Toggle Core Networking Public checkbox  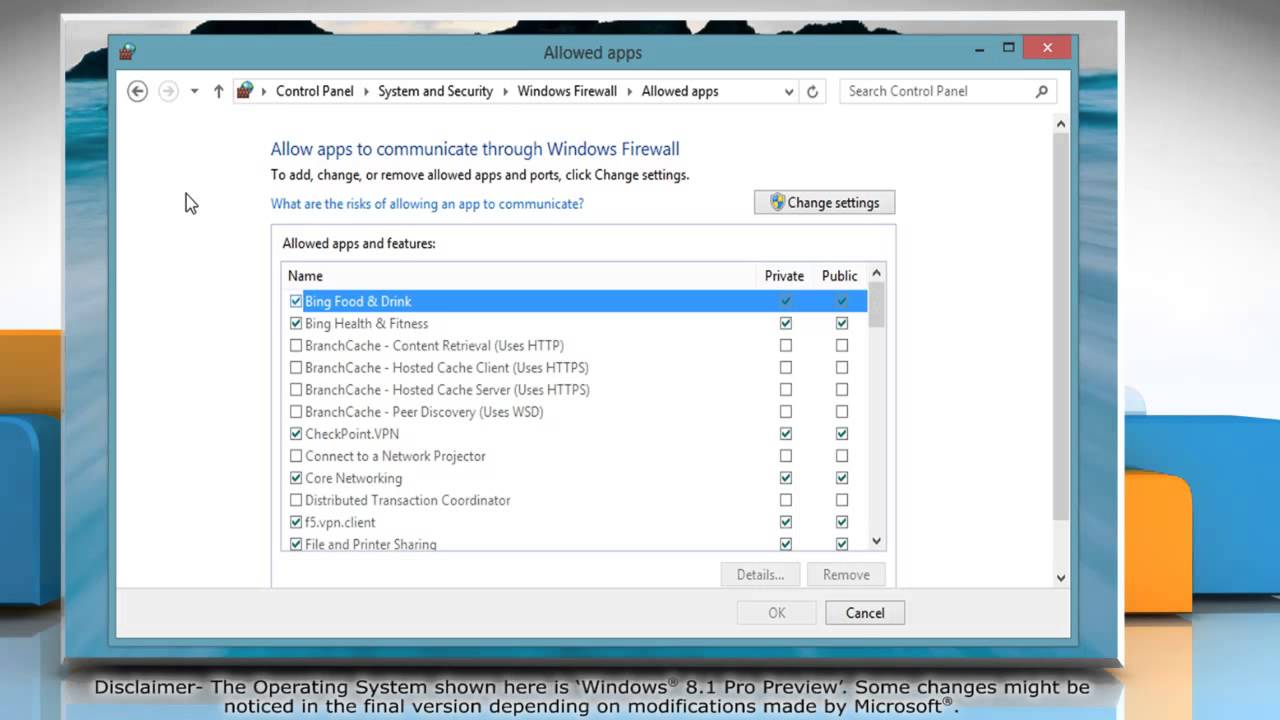(x=842, y=478)
